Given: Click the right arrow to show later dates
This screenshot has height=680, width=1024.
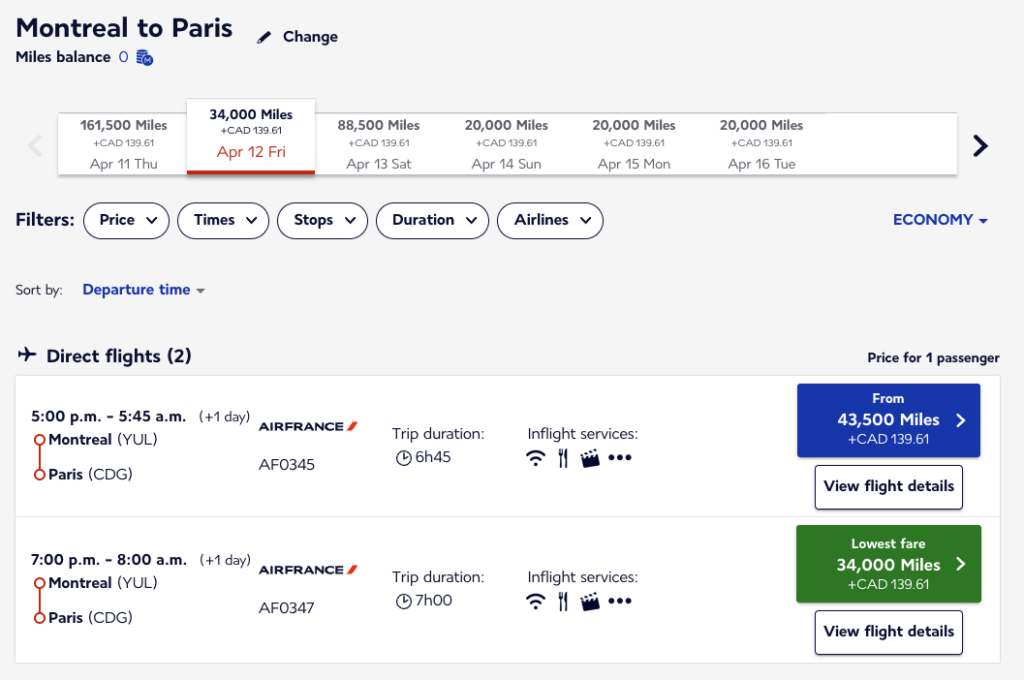Looking at the screenshot, I should (980, 145).
